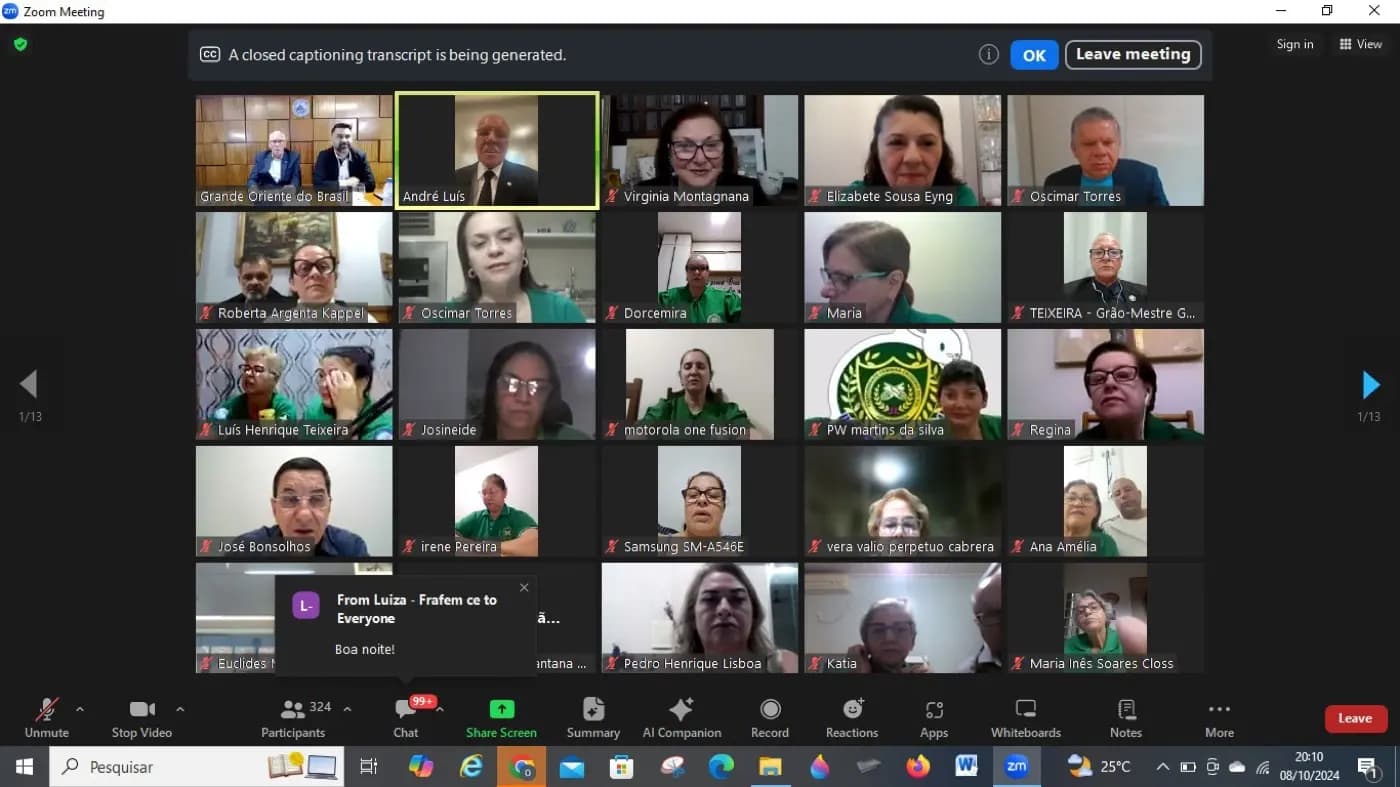Click the Sign in link

coord(1295,44)
